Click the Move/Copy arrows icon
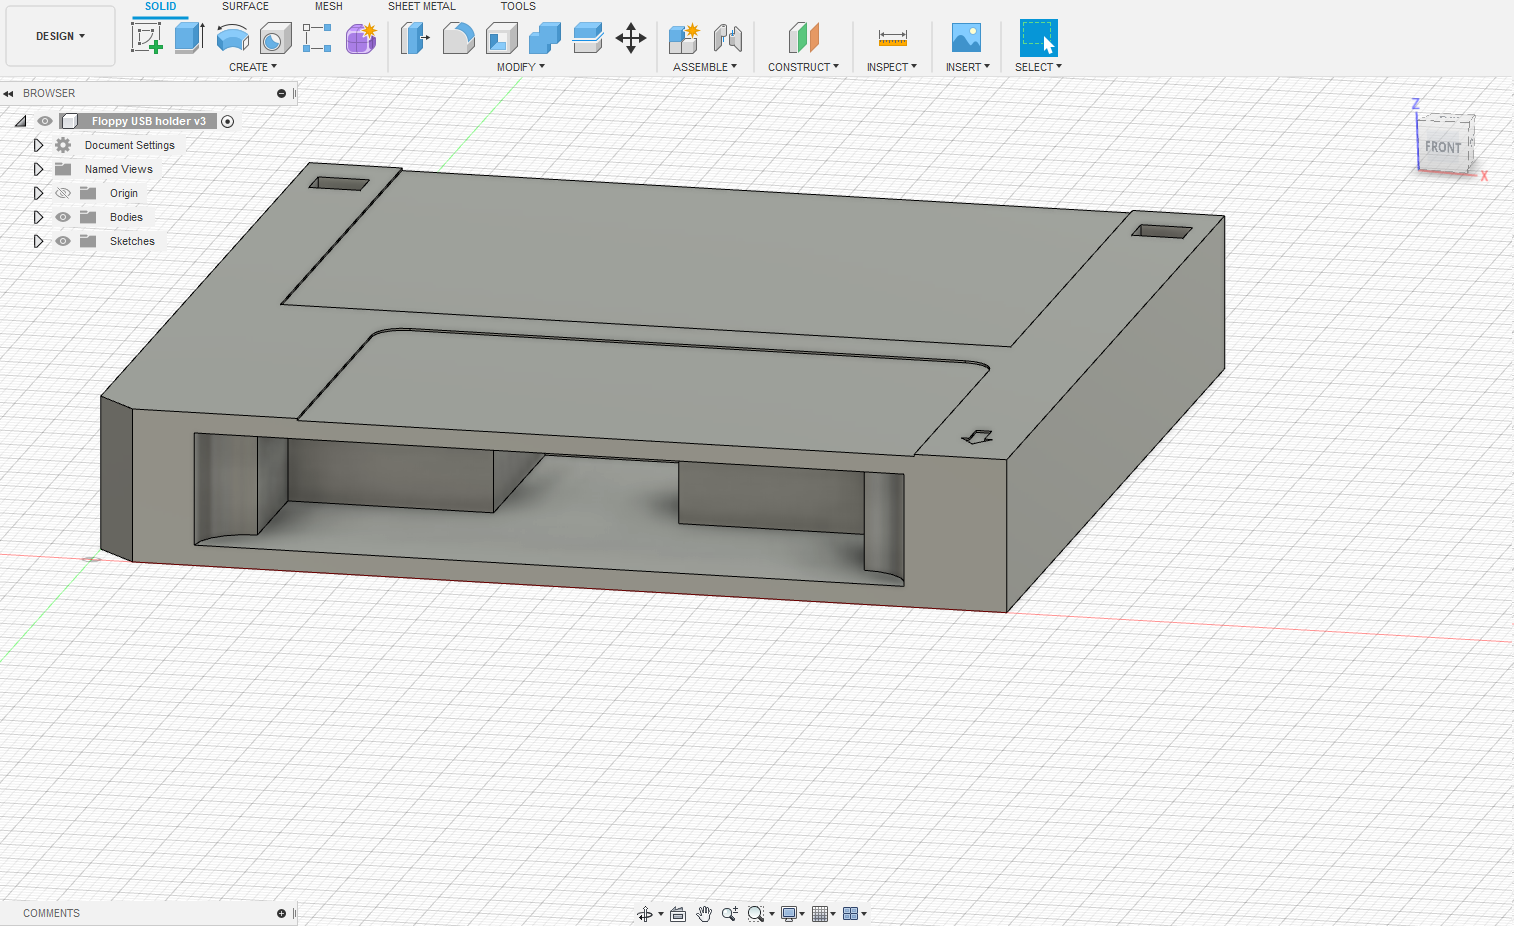Screen dimensions: 1514x926 [x=631, y=38]
